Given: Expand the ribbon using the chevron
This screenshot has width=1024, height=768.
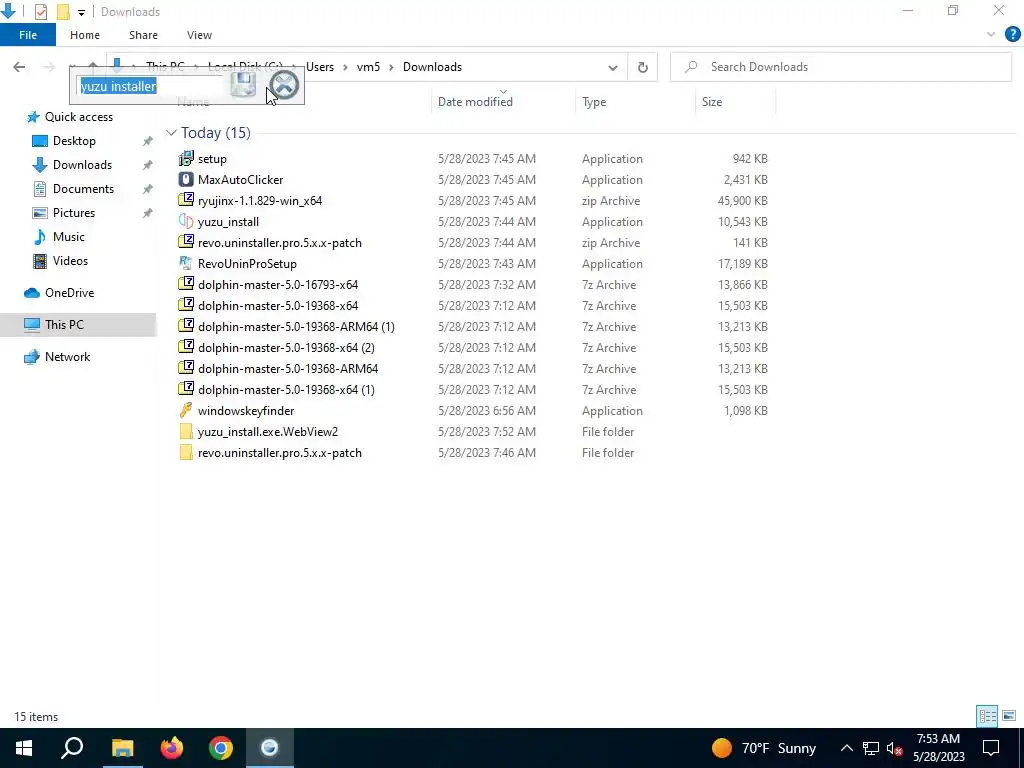Looking at the screenshot, I should point(991,35).
